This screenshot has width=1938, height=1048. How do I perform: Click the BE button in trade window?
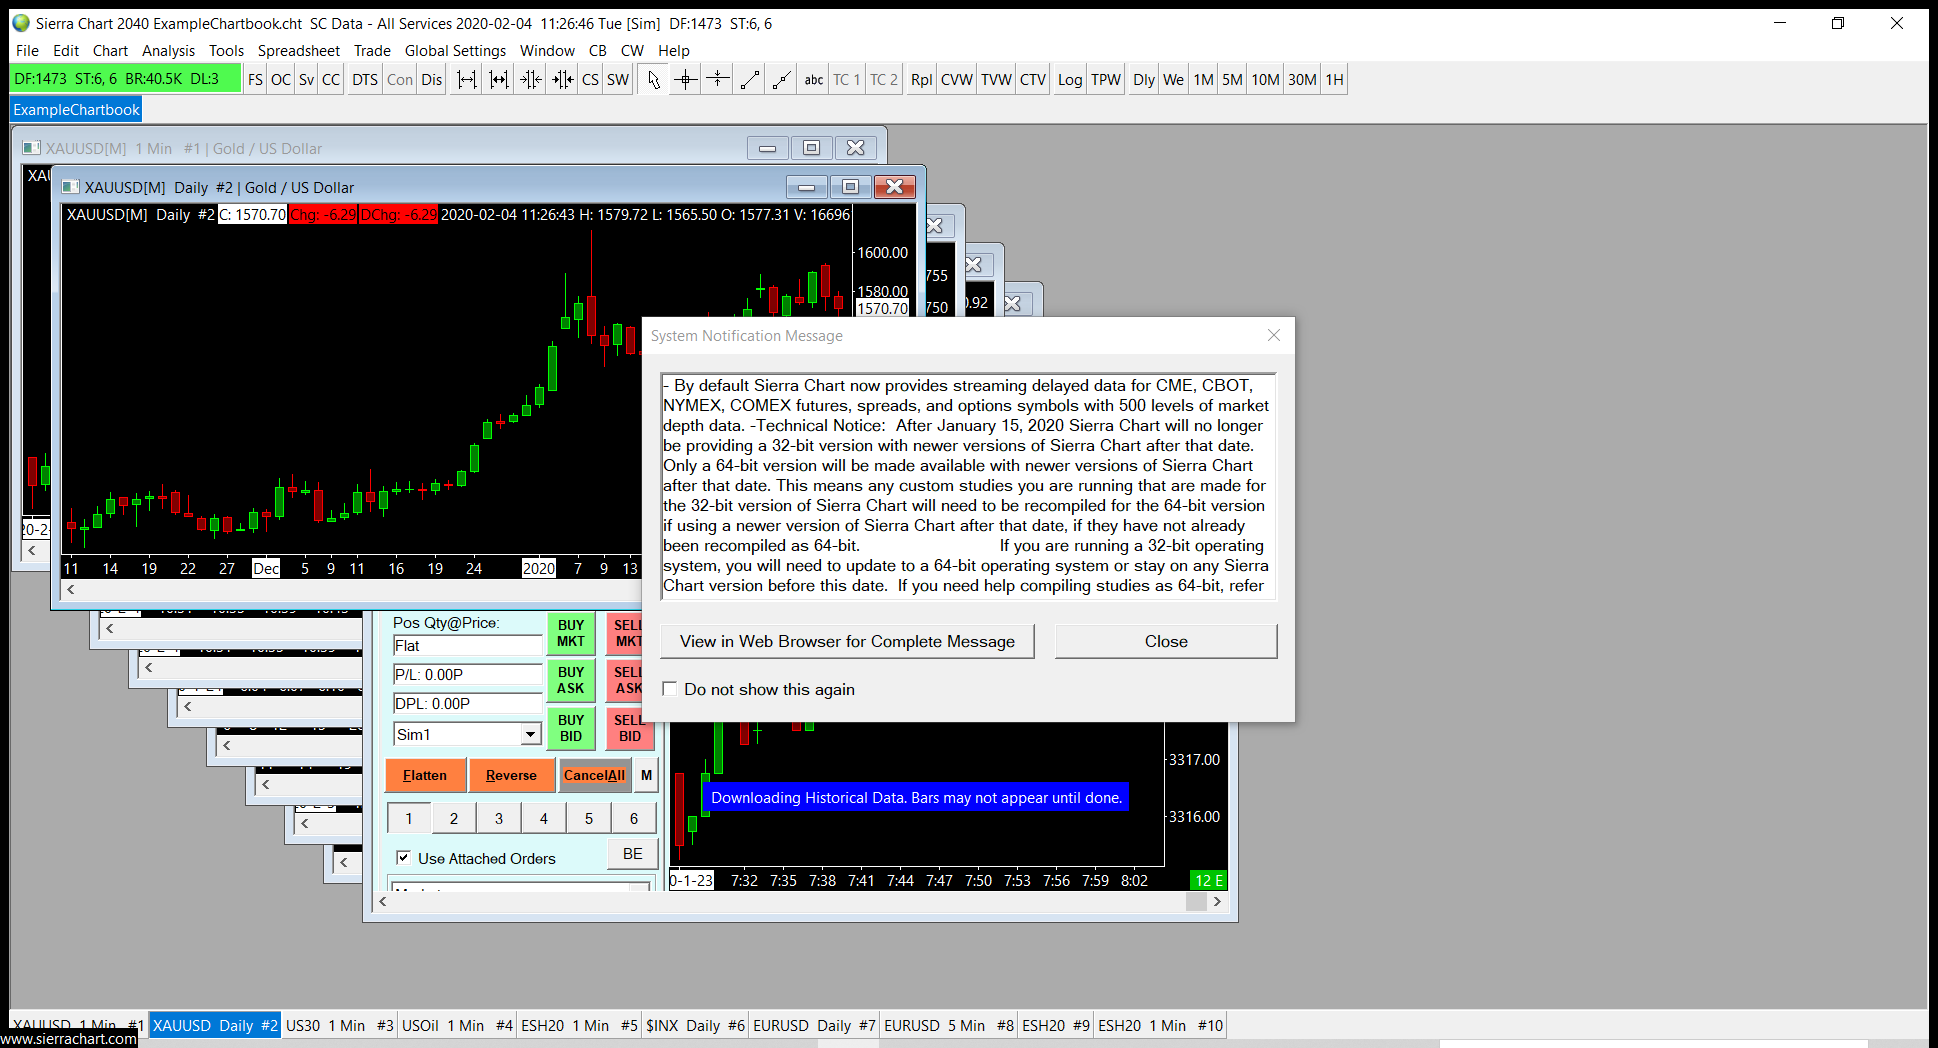point(632,854)
